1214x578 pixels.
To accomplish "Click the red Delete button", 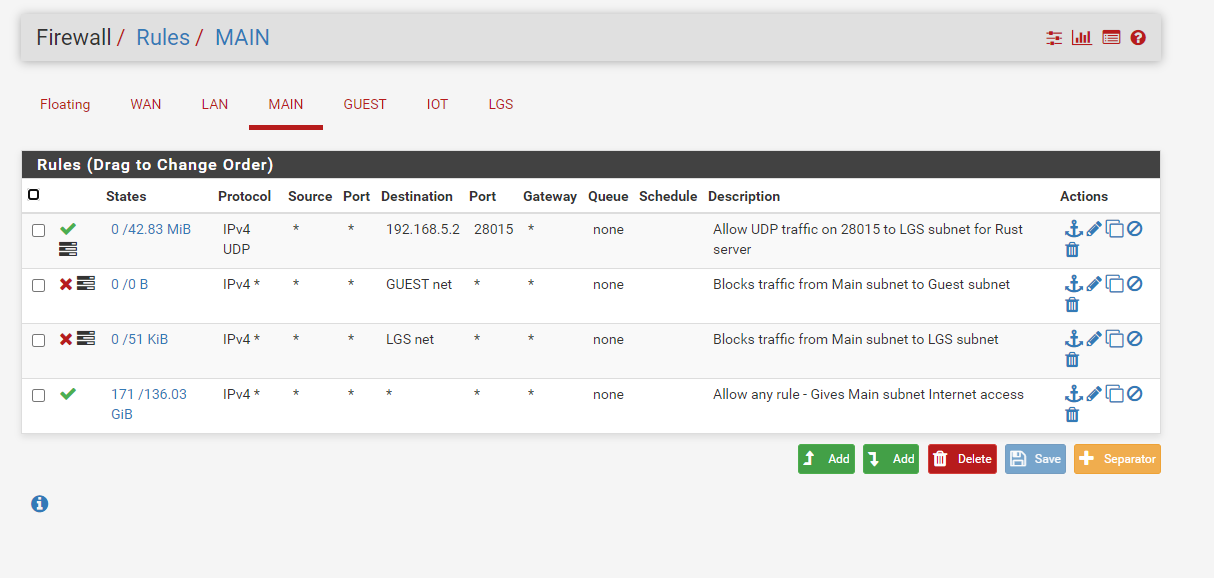I will pos(962,459).
